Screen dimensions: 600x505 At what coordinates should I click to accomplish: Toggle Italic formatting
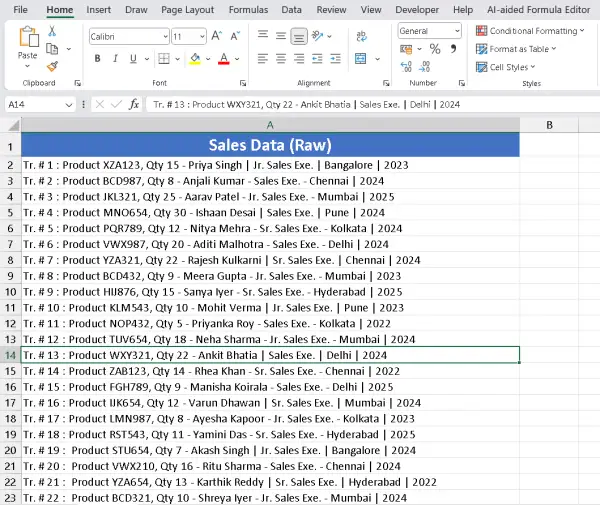pyautogui.click(x=116, y=58)
